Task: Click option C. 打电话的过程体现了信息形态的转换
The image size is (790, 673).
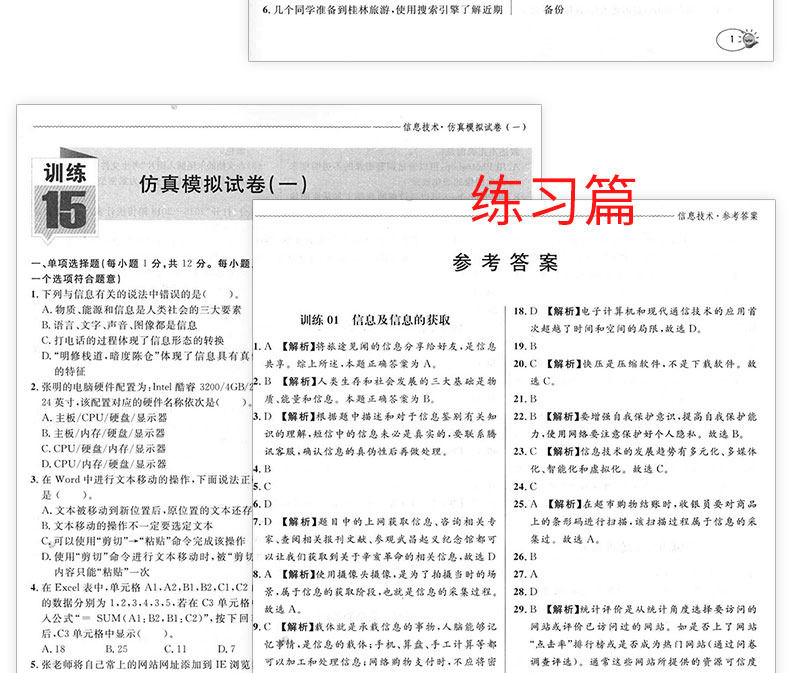Action: pyautogui.click(x=133, y=341)
